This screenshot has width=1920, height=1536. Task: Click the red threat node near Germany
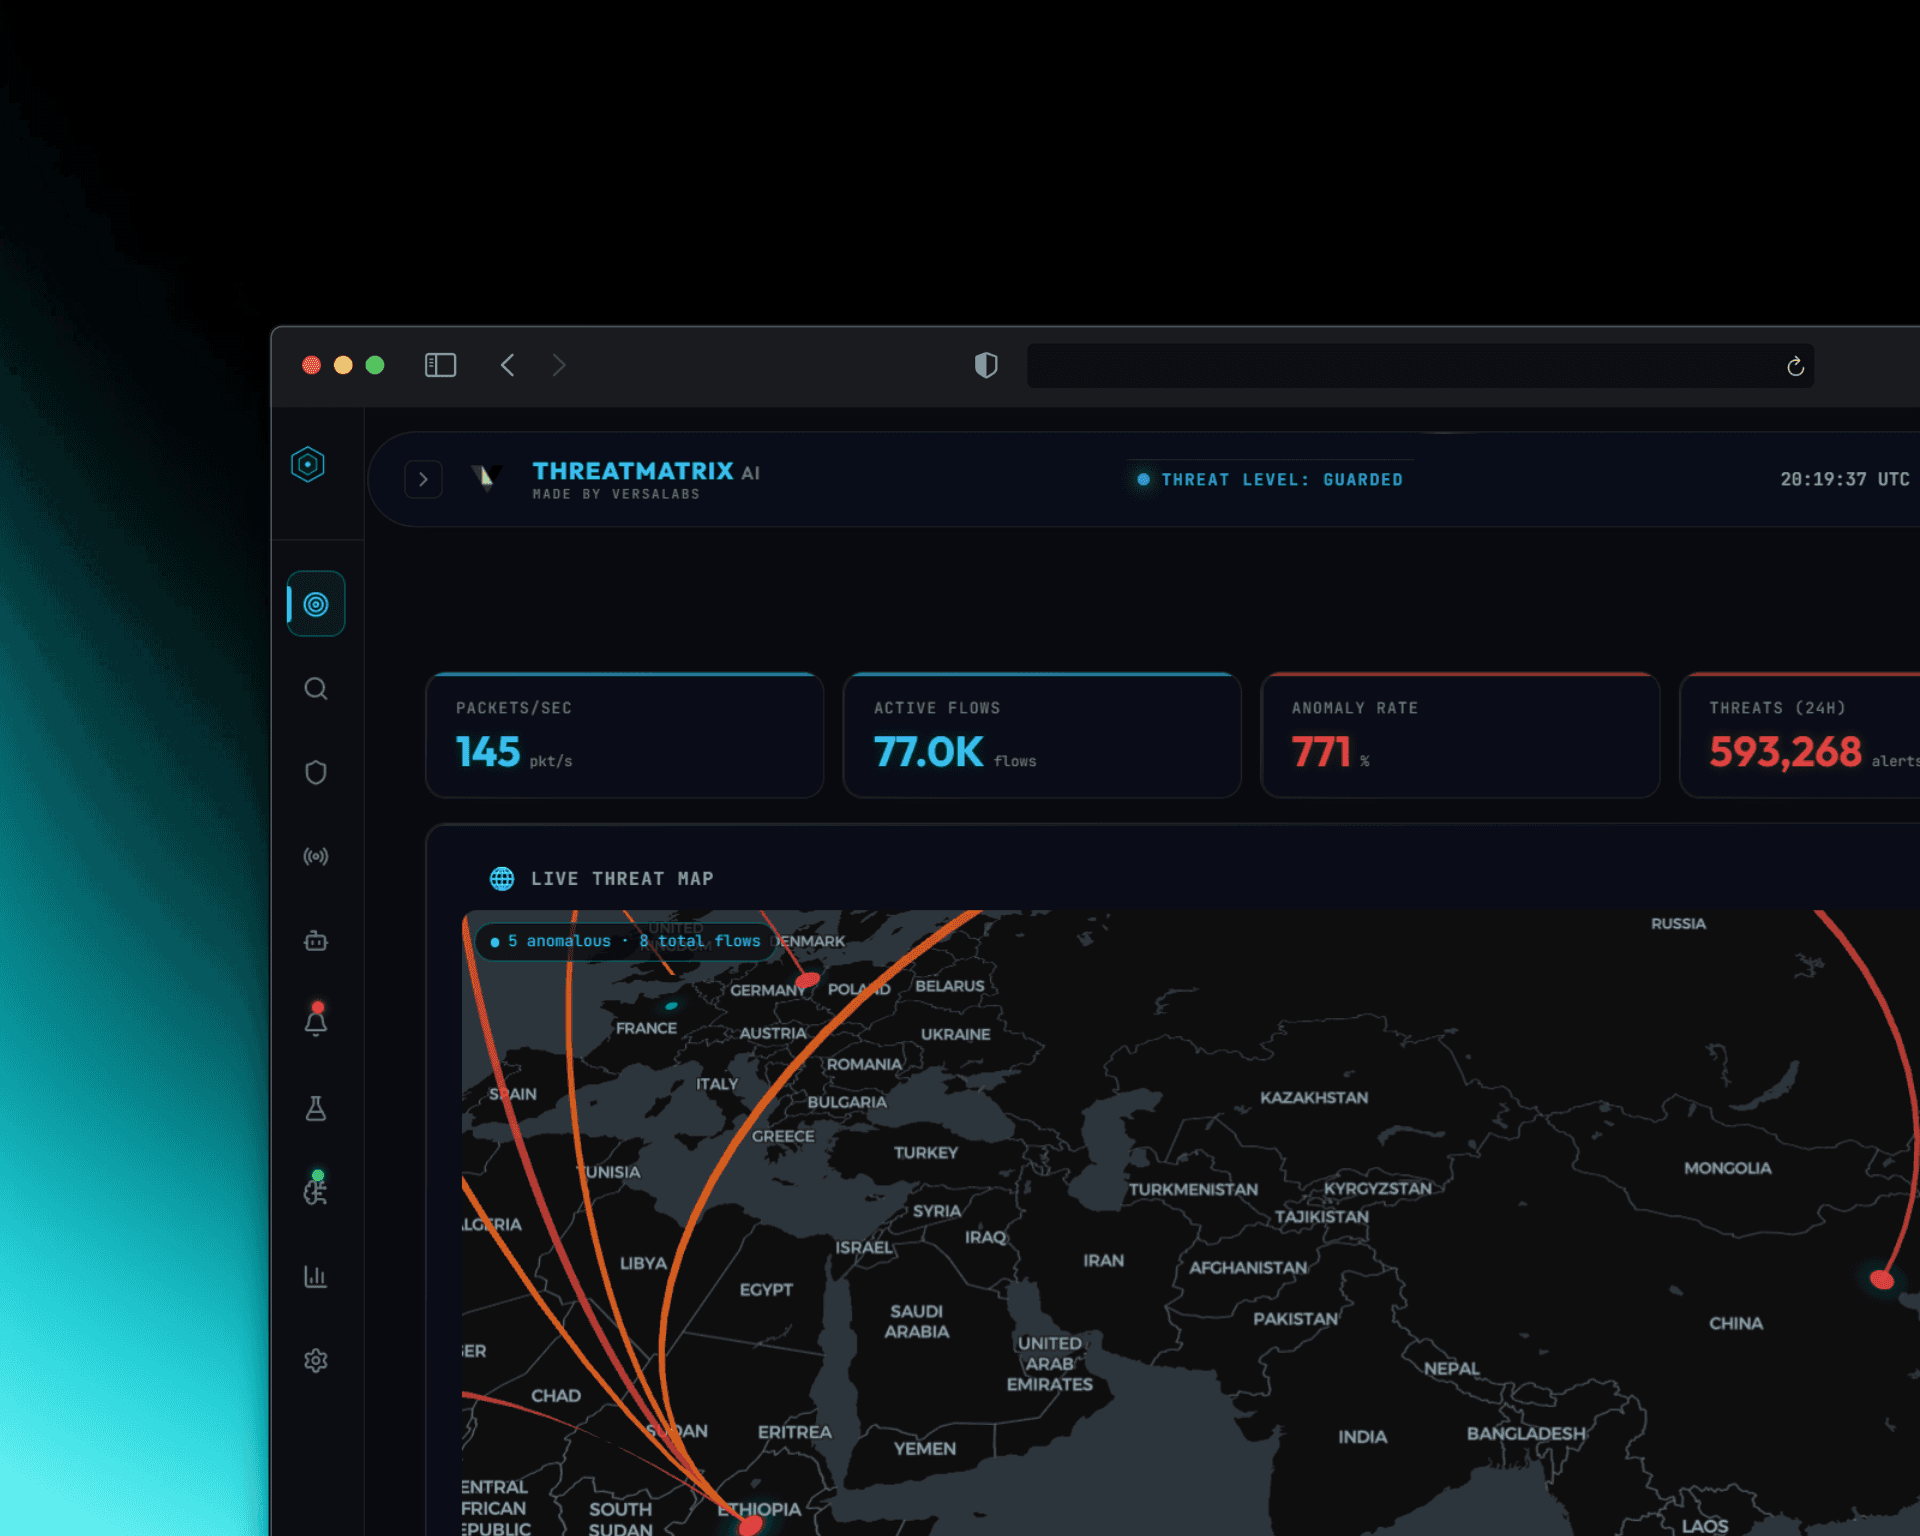pos(808,980)
